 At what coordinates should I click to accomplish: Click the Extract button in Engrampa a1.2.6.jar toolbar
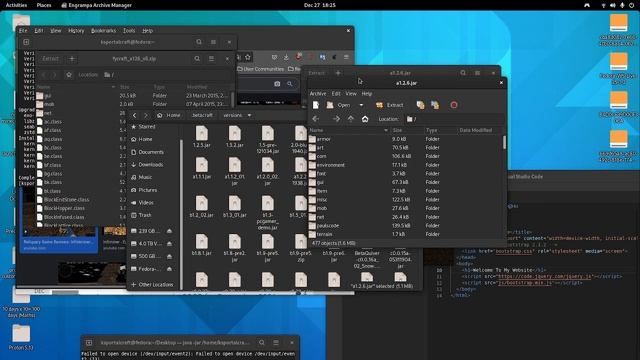tap(390, 105)
